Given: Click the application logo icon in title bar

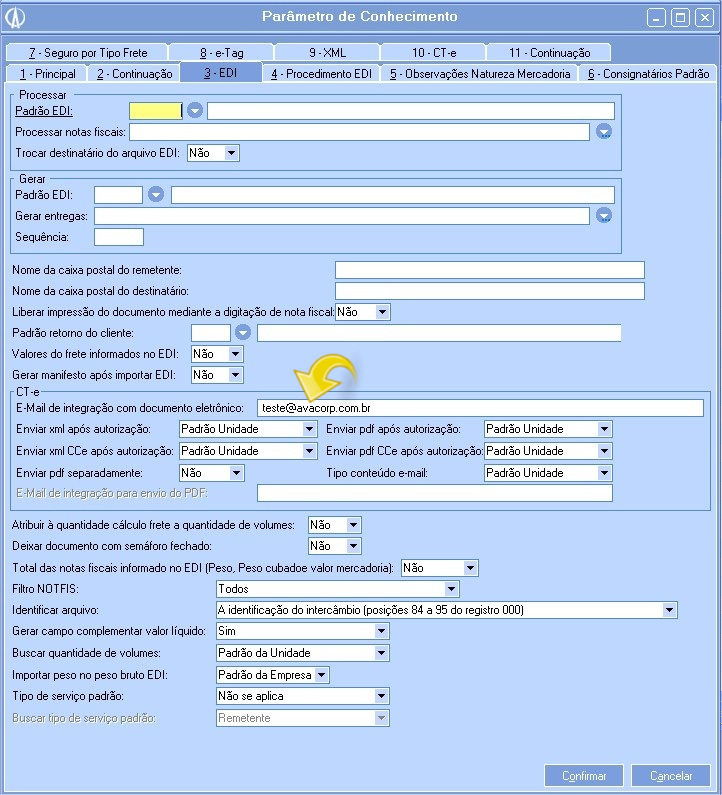Looking at the screenshot, I should 17,17.
